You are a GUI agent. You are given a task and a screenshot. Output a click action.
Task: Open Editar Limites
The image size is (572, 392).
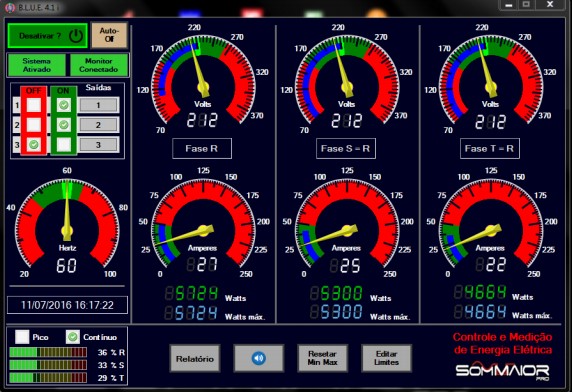[386, 358]
